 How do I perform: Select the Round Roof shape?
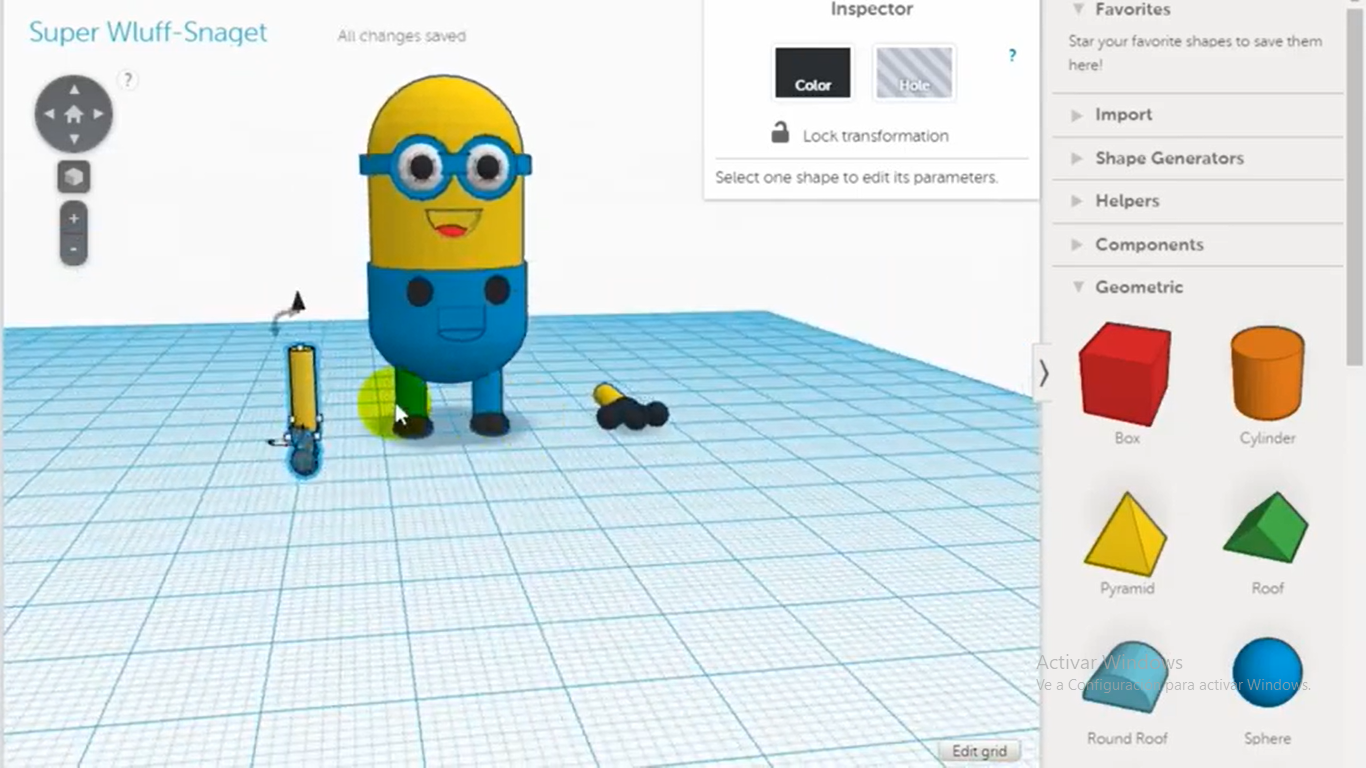1127,678
